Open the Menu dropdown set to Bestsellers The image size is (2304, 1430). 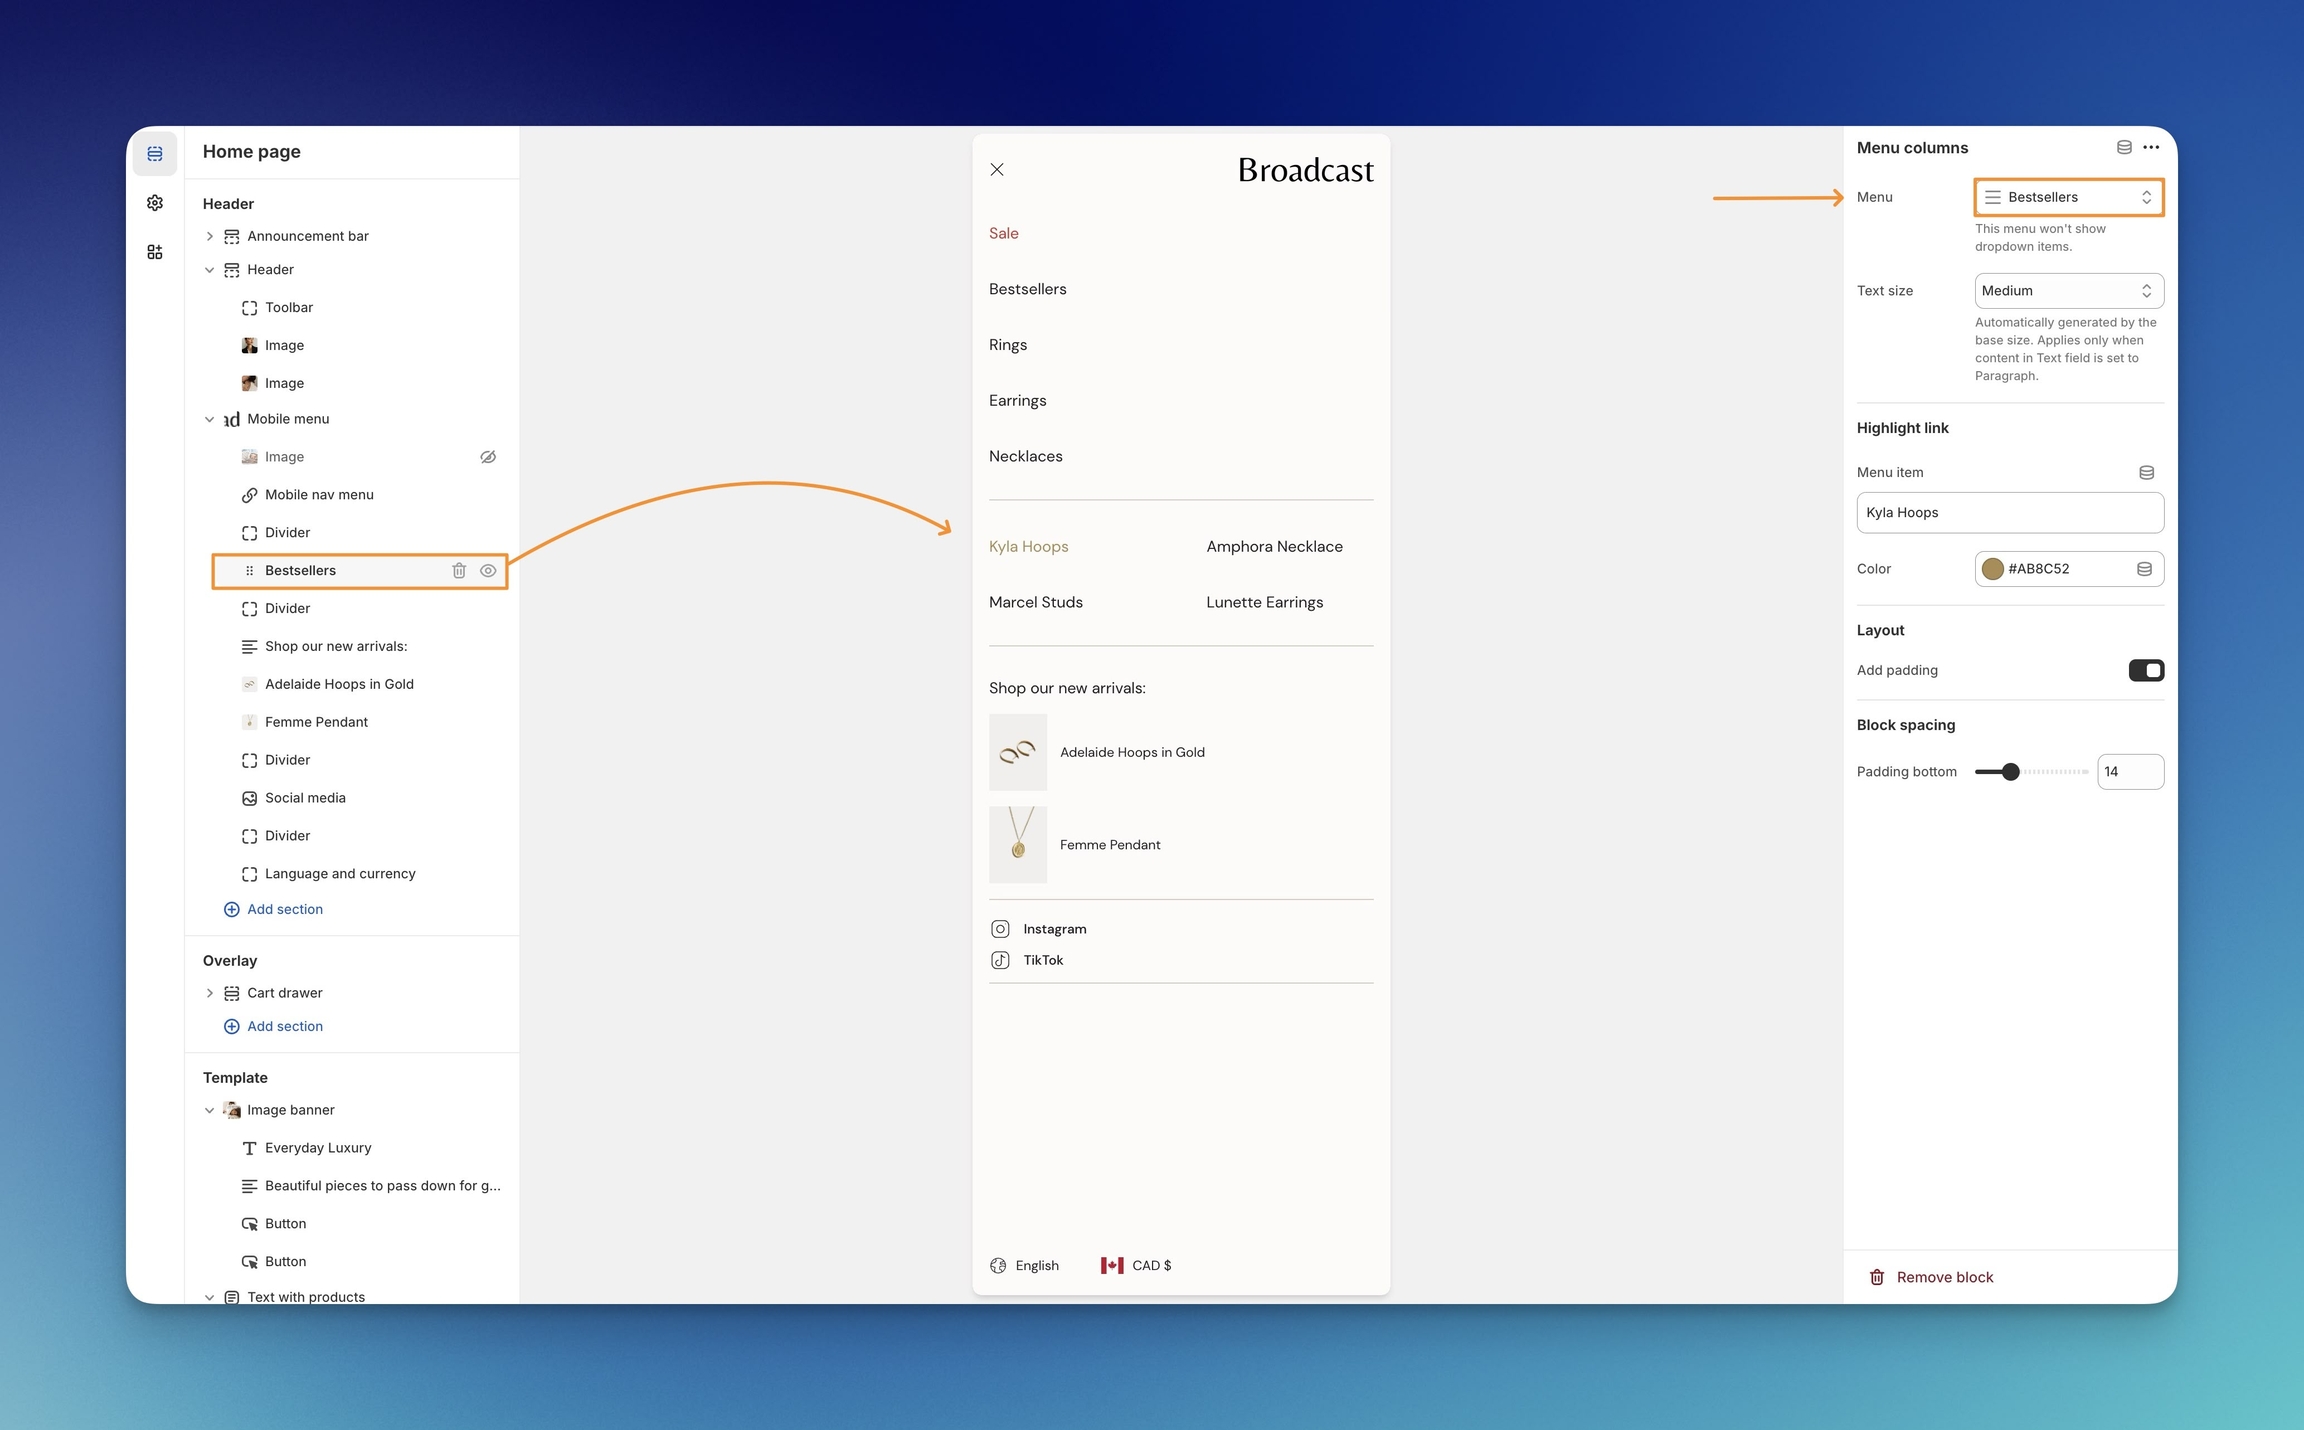(2068, 197)
